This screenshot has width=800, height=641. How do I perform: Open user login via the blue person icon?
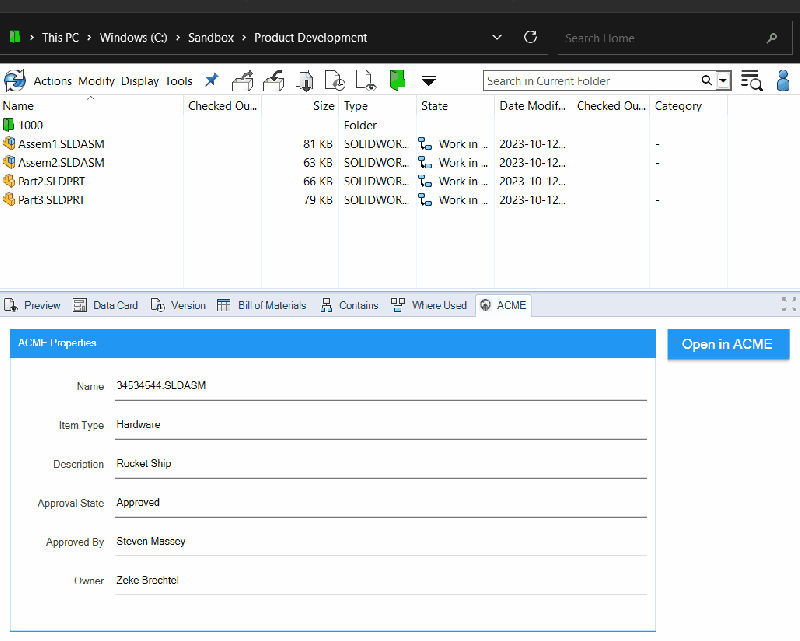783,80
